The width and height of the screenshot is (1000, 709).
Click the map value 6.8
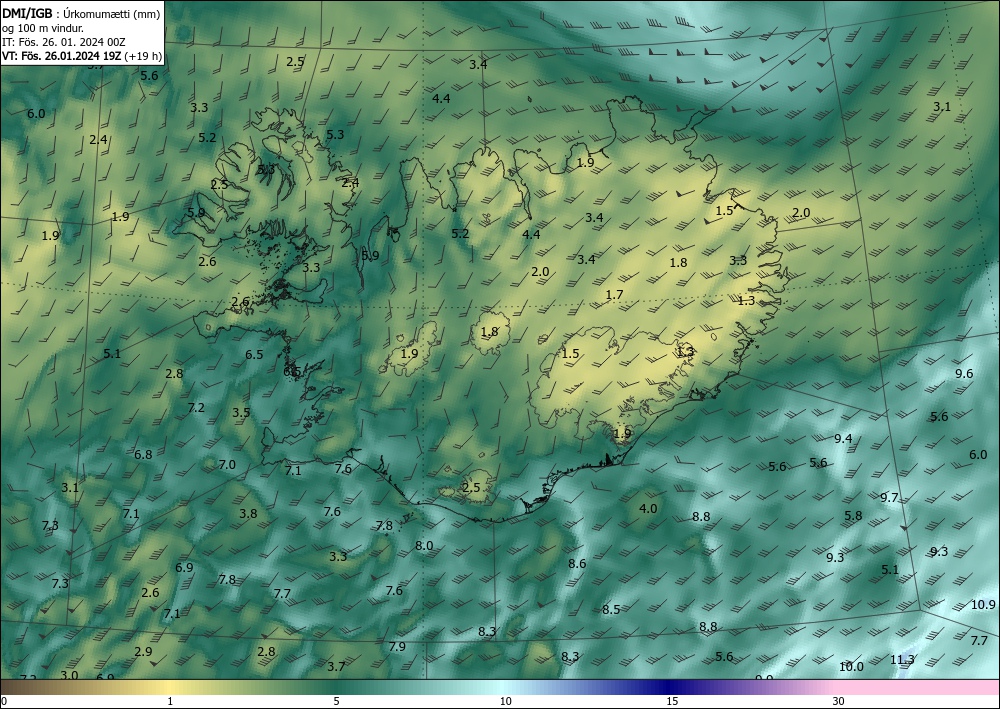click(143, 455)
